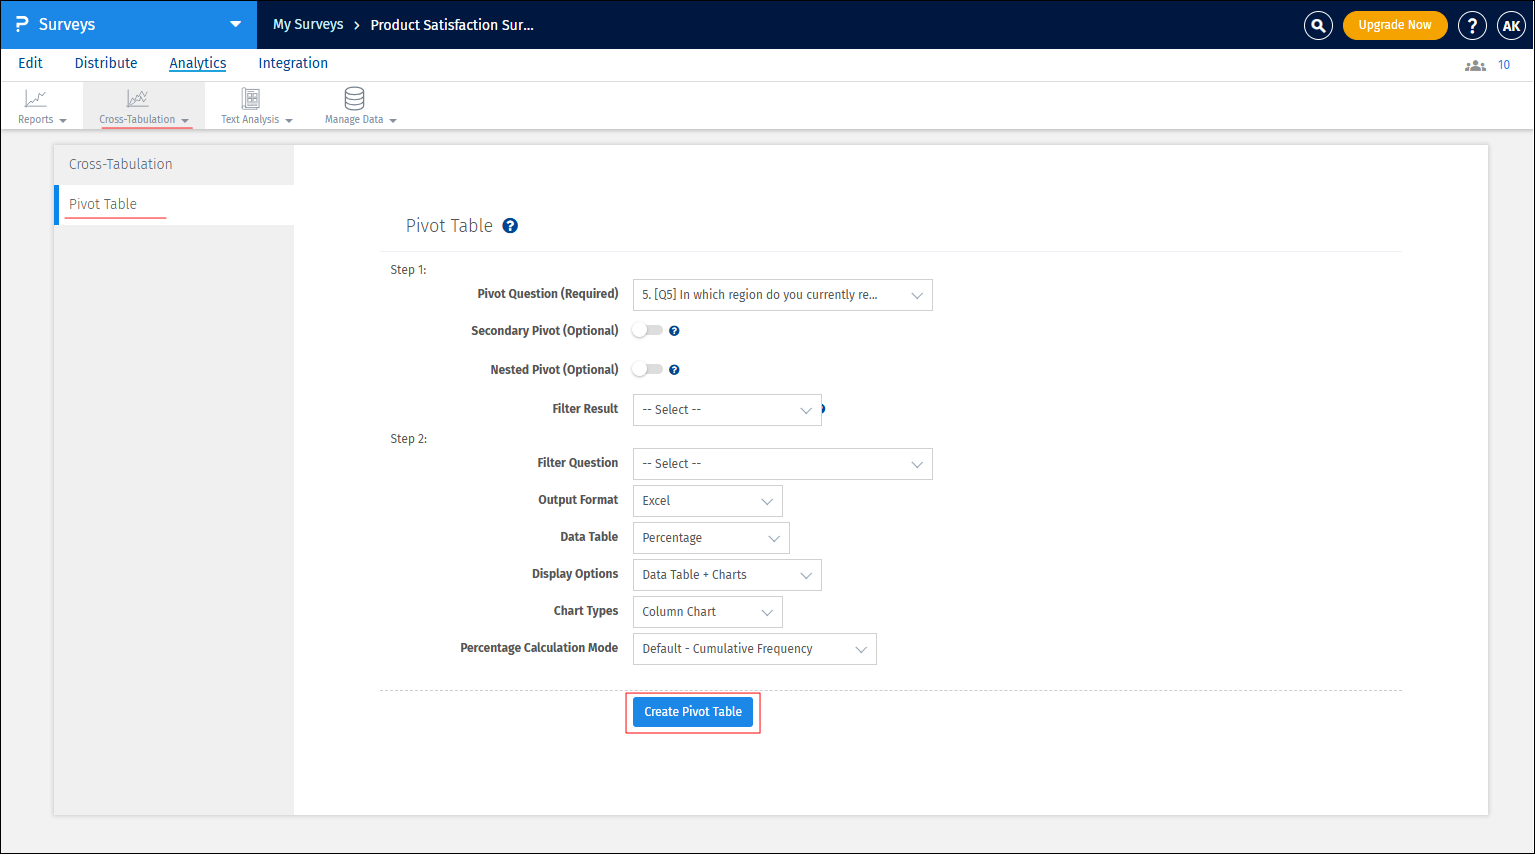View the Nested Pivot help tooltip icon
The width and height of the screenshot is (1535, 854).
(x=674, y=369)
